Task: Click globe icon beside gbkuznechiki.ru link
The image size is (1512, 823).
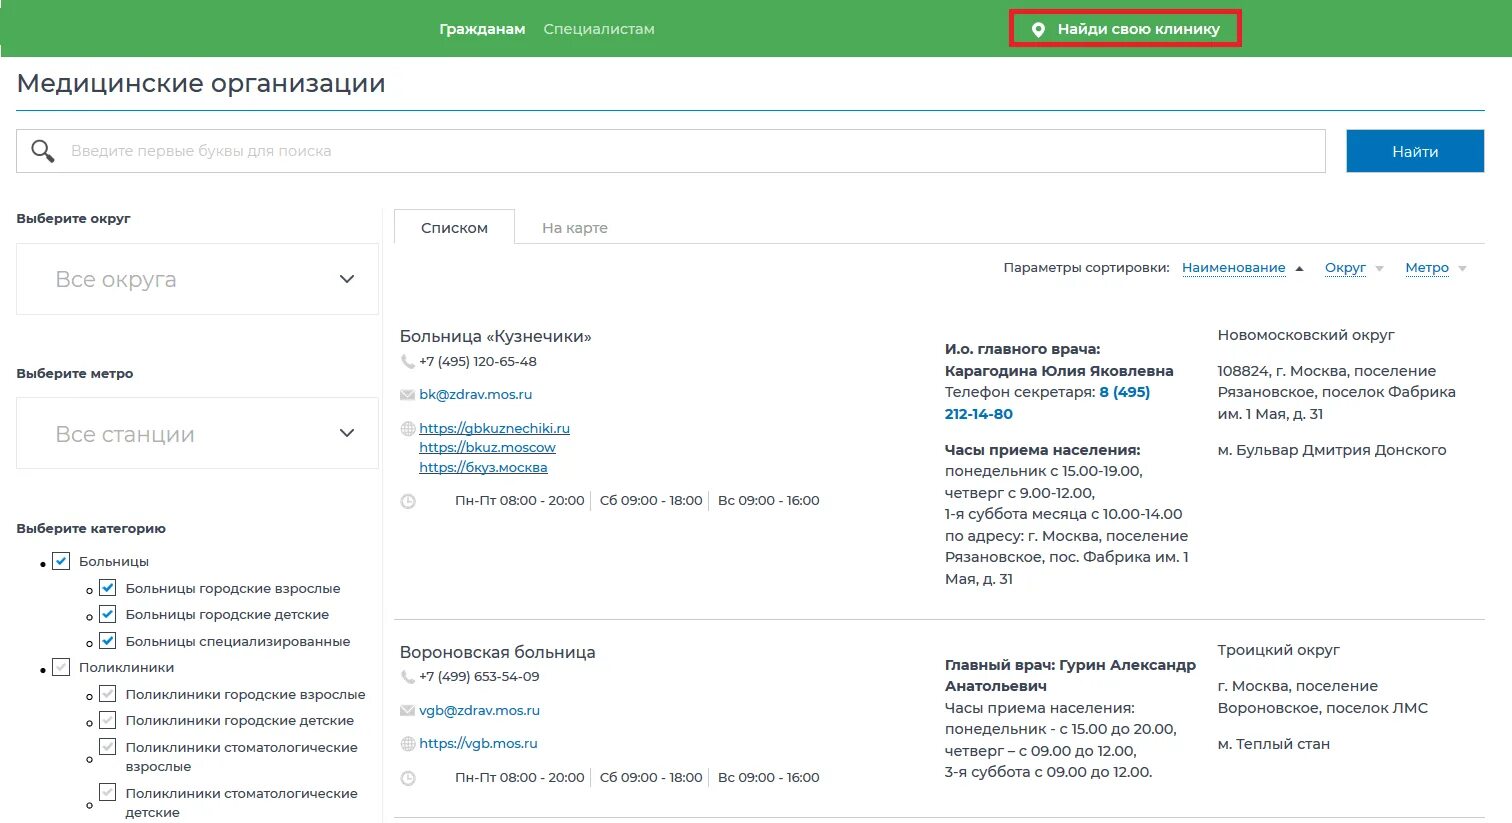Action: tap(407, 429)
